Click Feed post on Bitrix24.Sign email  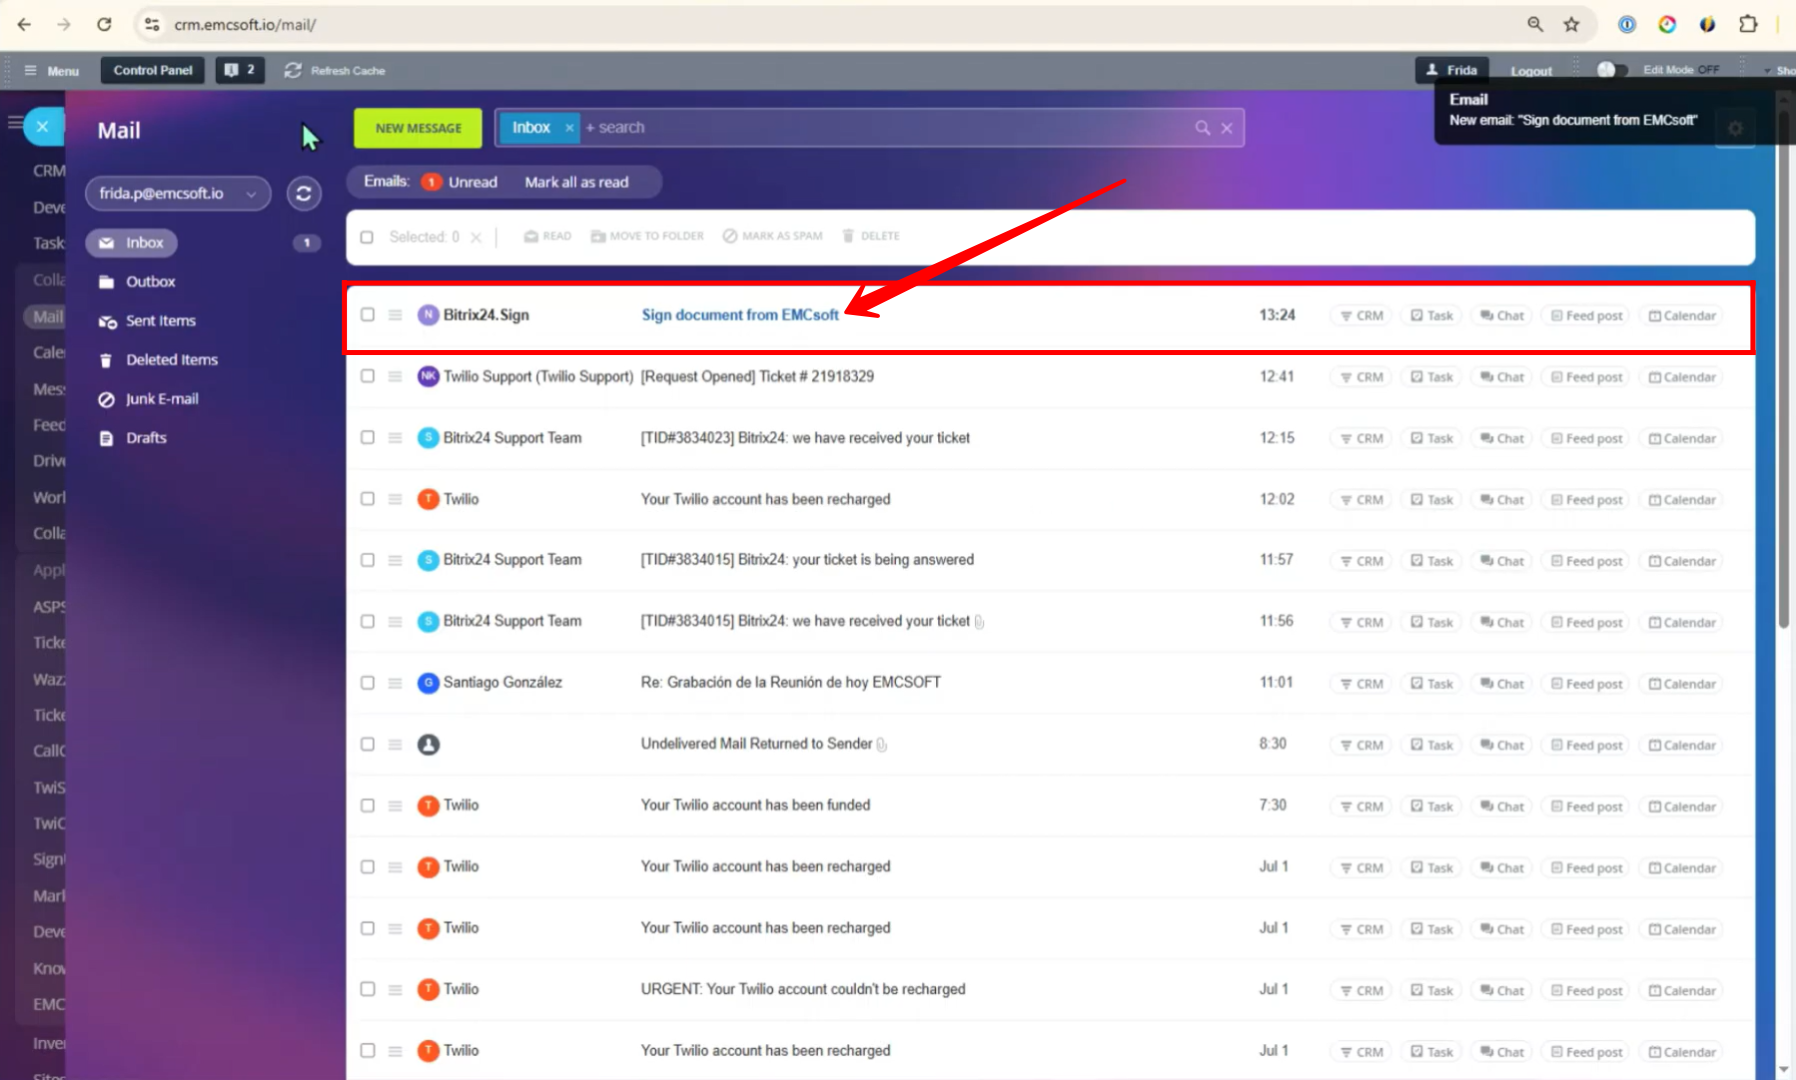tap(1586, 316)
